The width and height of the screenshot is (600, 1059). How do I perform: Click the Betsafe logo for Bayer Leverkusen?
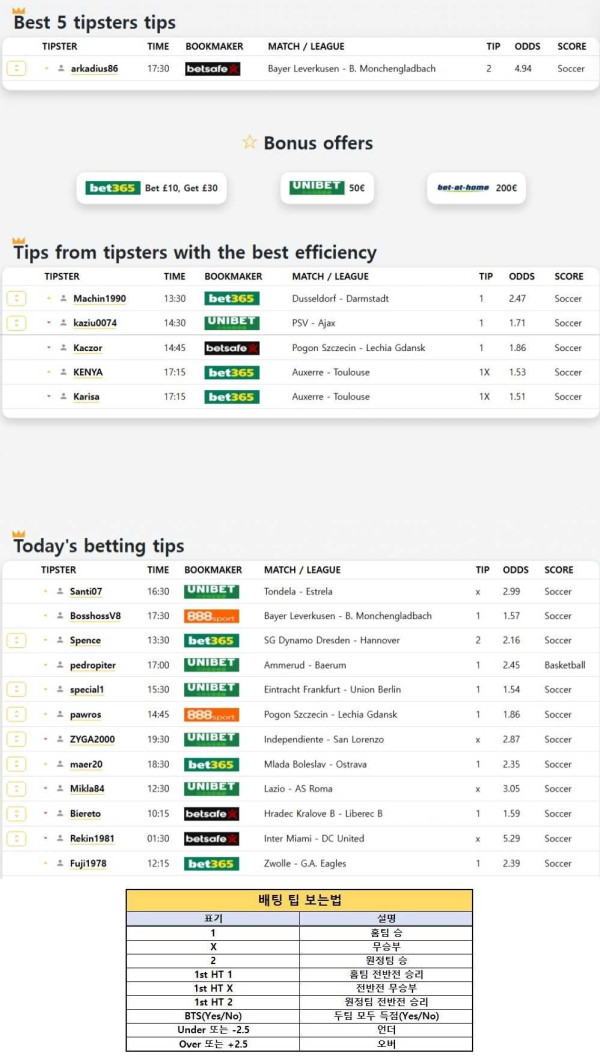coord(212,69)
